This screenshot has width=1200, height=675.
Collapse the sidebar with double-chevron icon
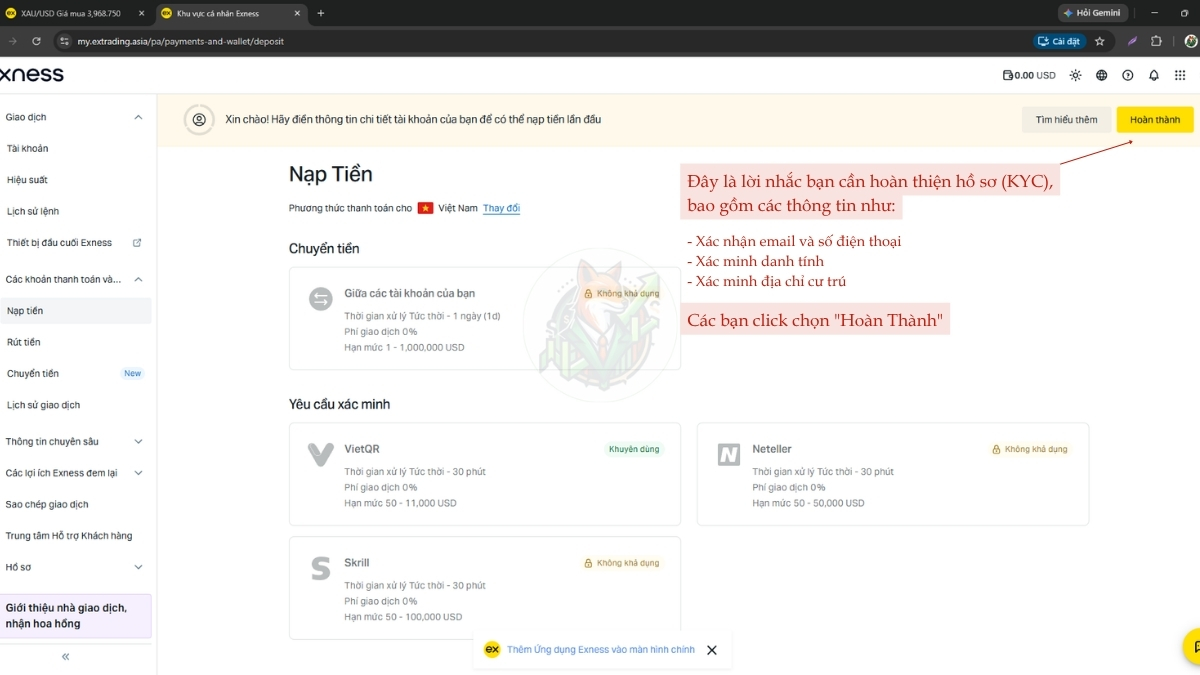66,657
